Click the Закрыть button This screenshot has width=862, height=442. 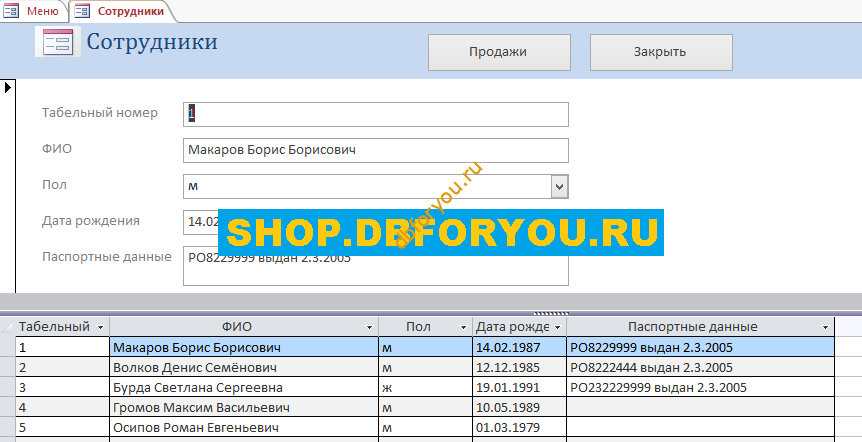pos(661,52)
